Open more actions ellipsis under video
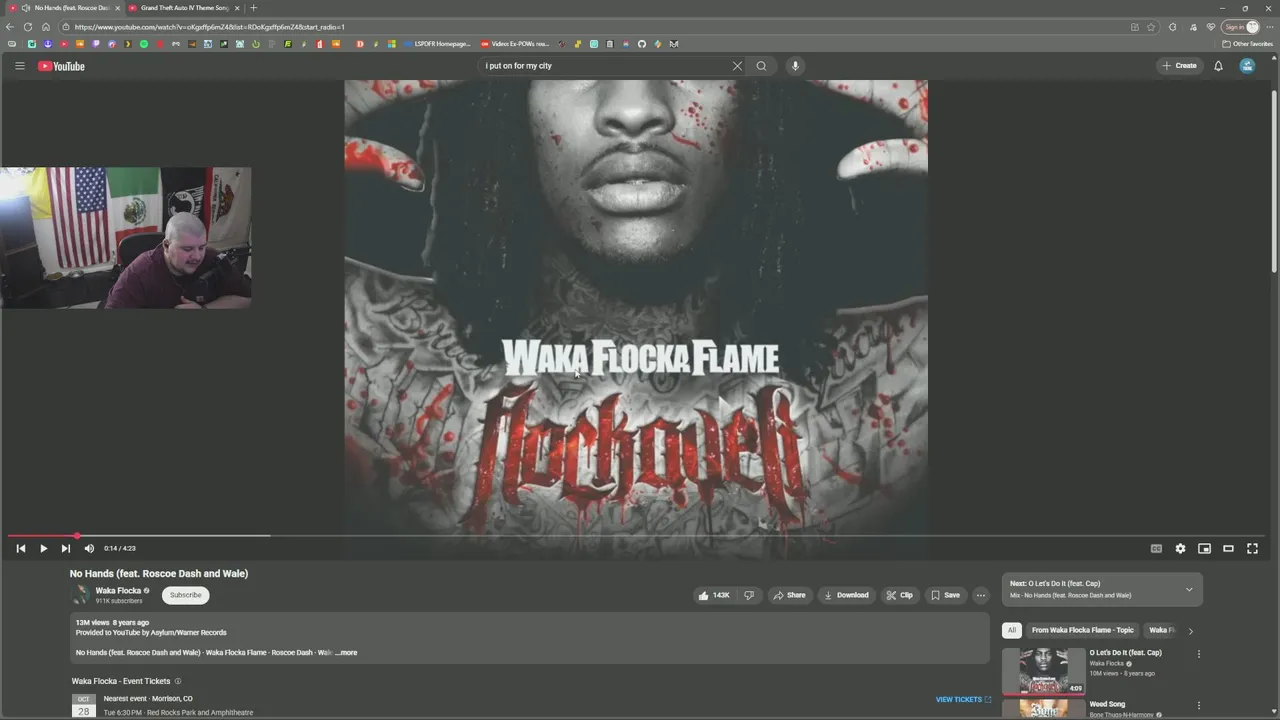The width and height of the screenshot is (1280, 720). (x=981, y=595)
